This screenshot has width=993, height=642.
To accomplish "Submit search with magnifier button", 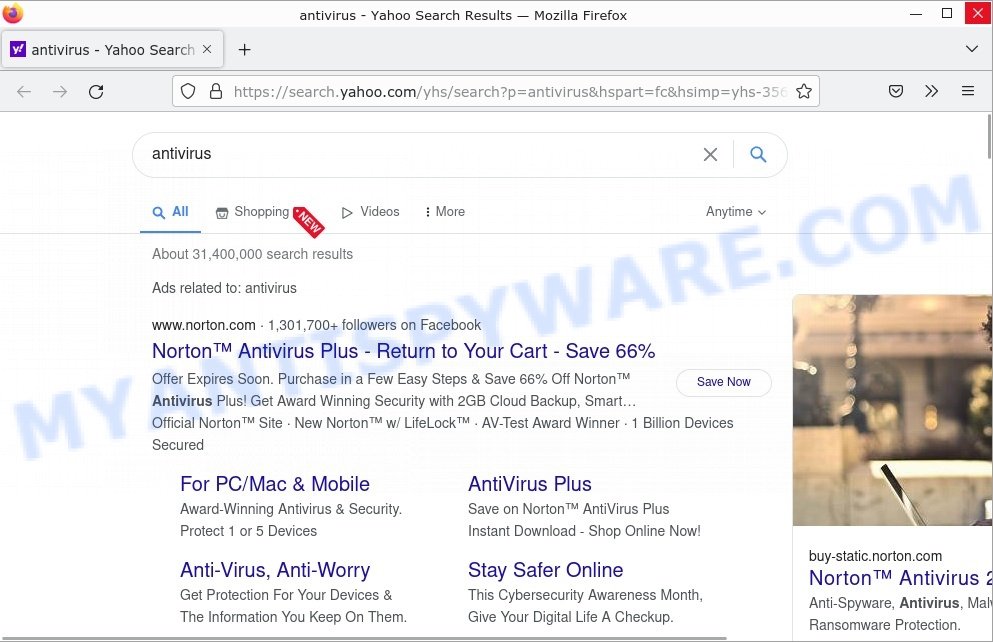I will pyautogui.click(x=758, y=154).
